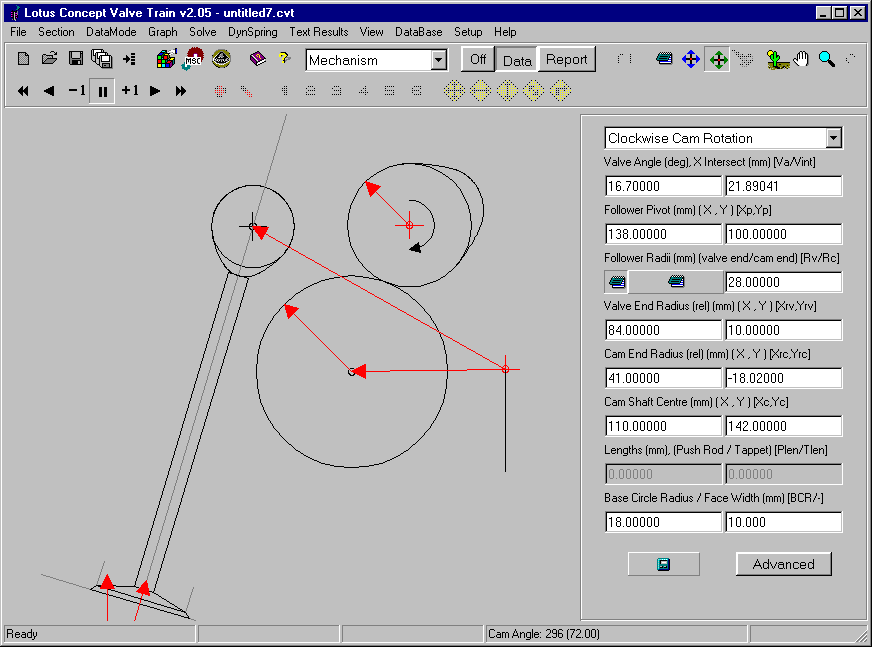872x647 pixels.
Task: Edit Base Circle Radius field 18.00000
Action: coord(663,522)
